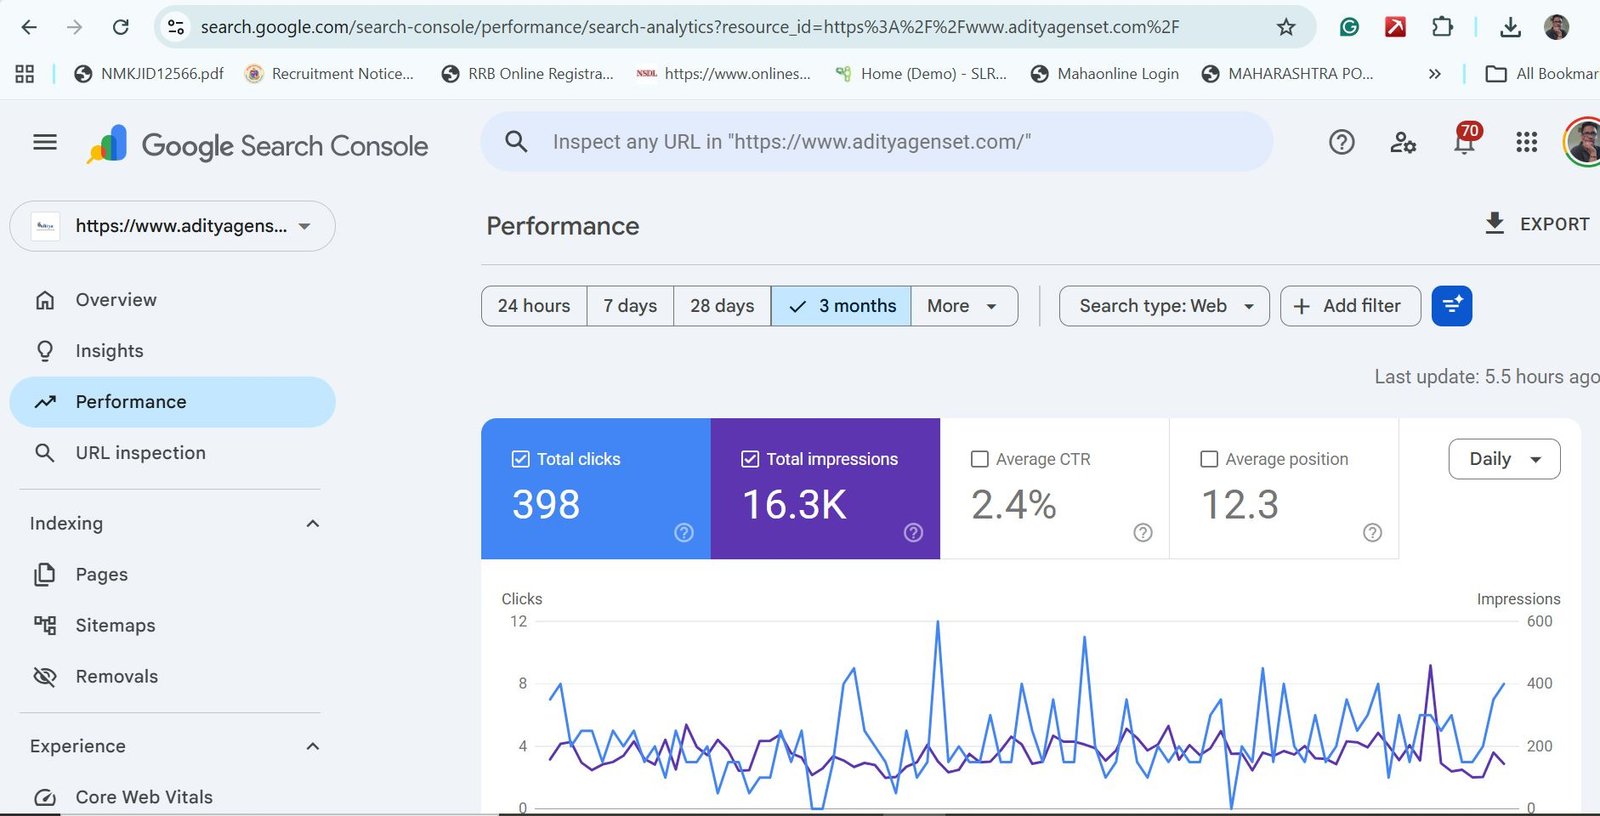Open Recruitment Notice bookmark
The width and height of the screenshot is (1600, 816).
point(329,74)
